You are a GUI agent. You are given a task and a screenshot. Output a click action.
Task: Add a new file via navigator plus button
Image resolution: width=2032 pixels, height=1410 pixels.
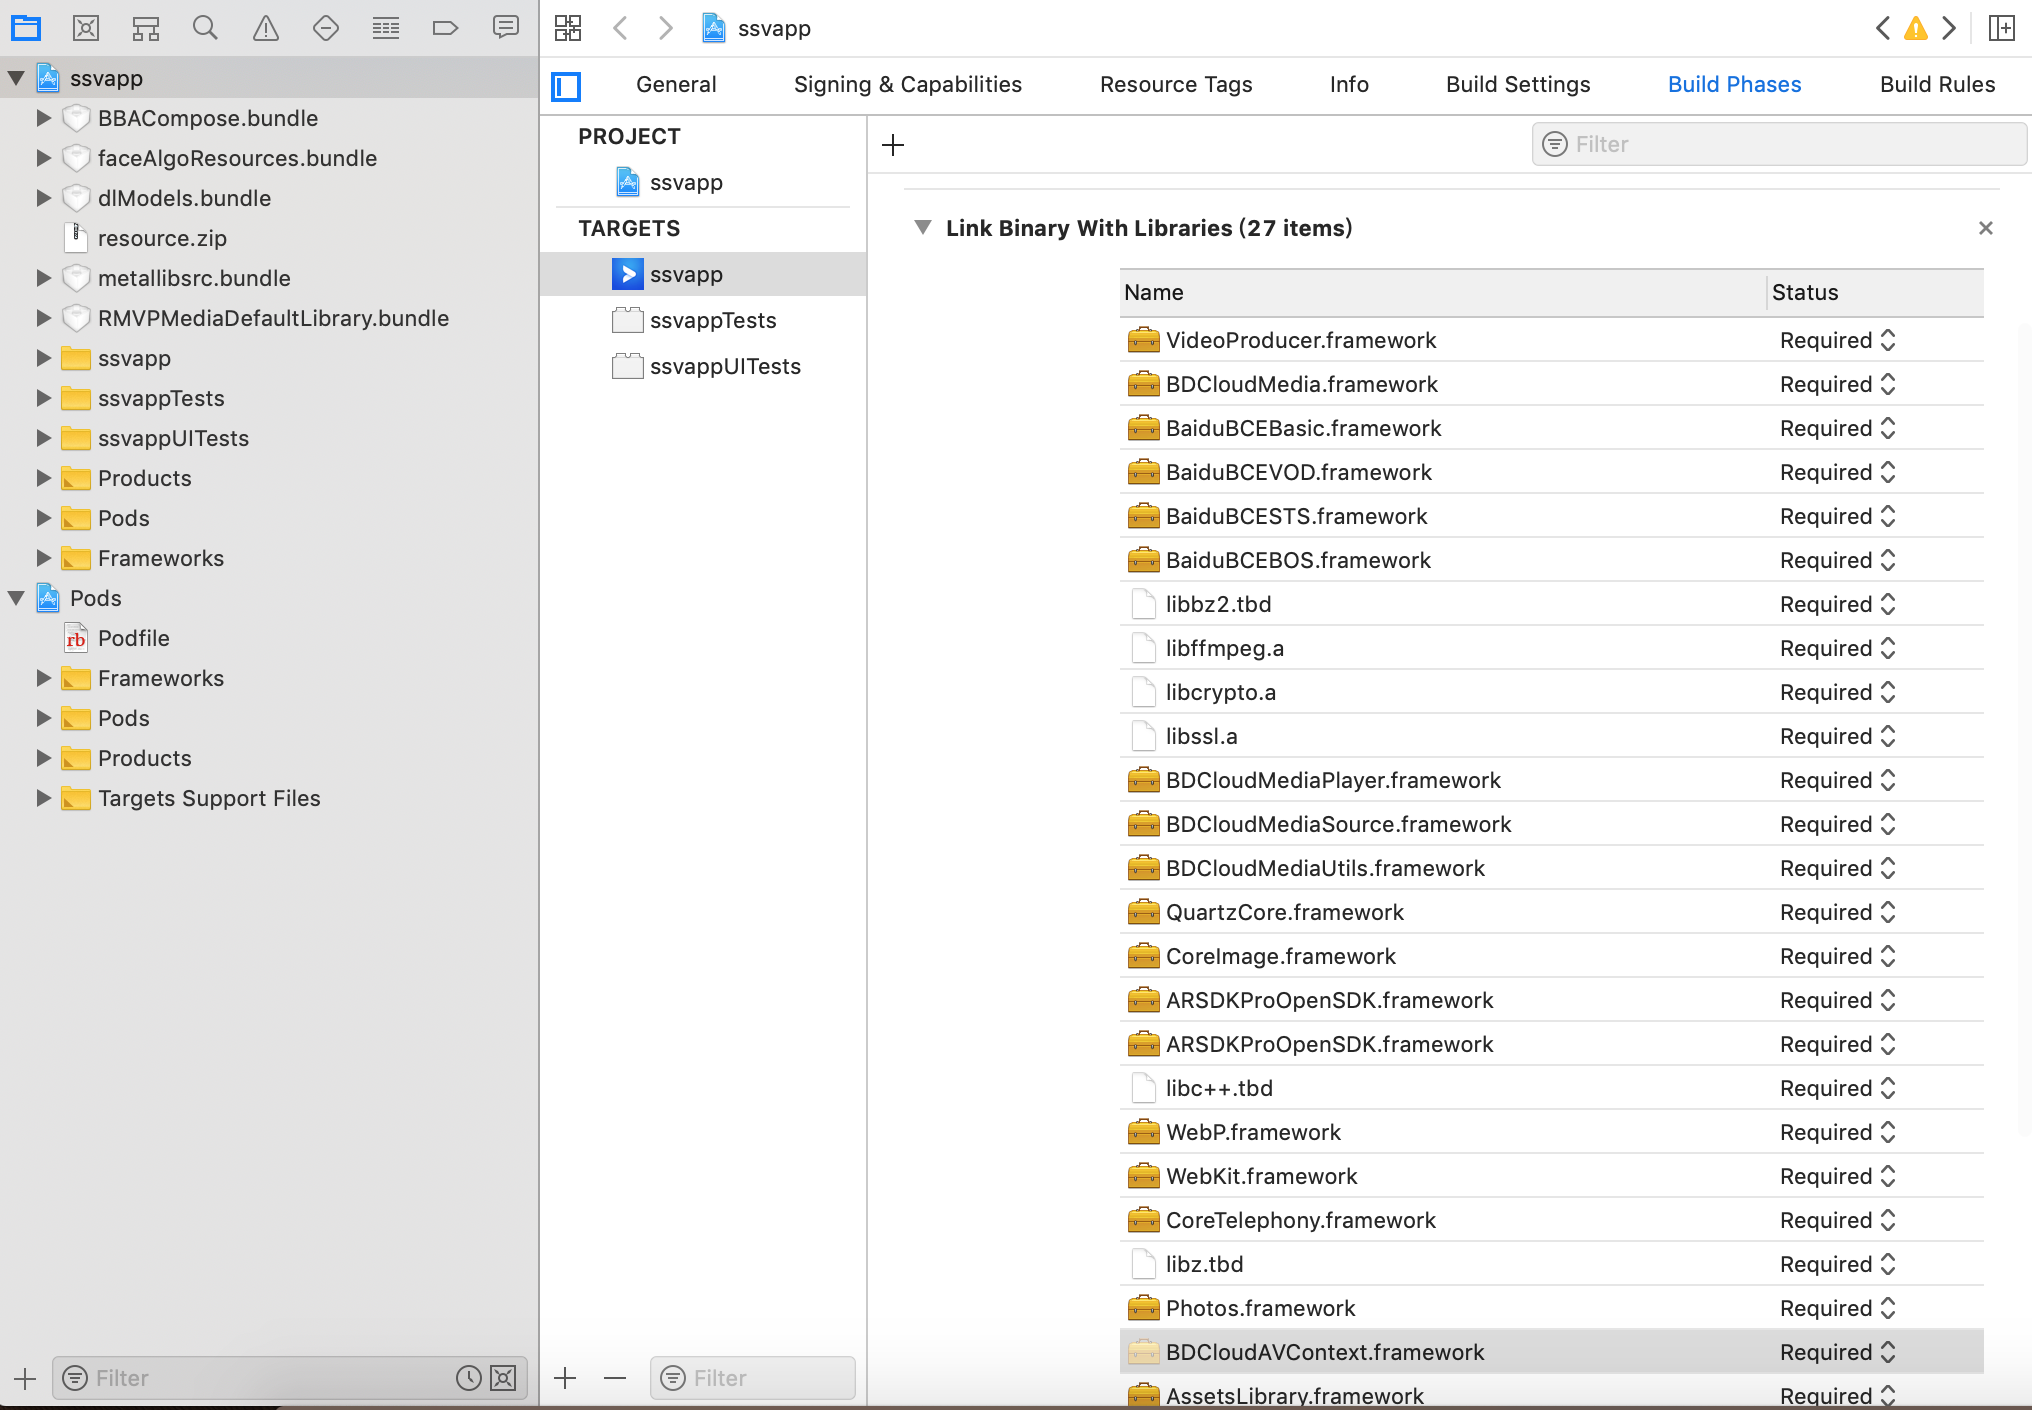coord(25,1379)
